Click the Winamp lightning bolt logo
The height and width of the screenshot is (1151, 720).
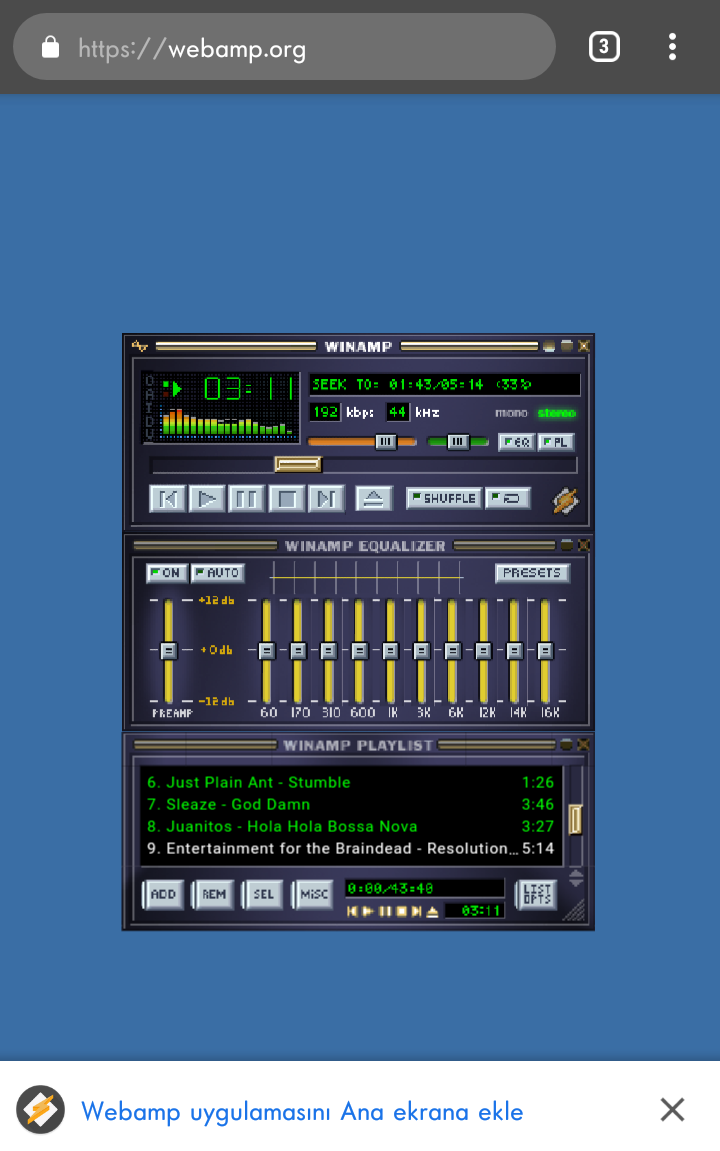(x=566, y=500)
